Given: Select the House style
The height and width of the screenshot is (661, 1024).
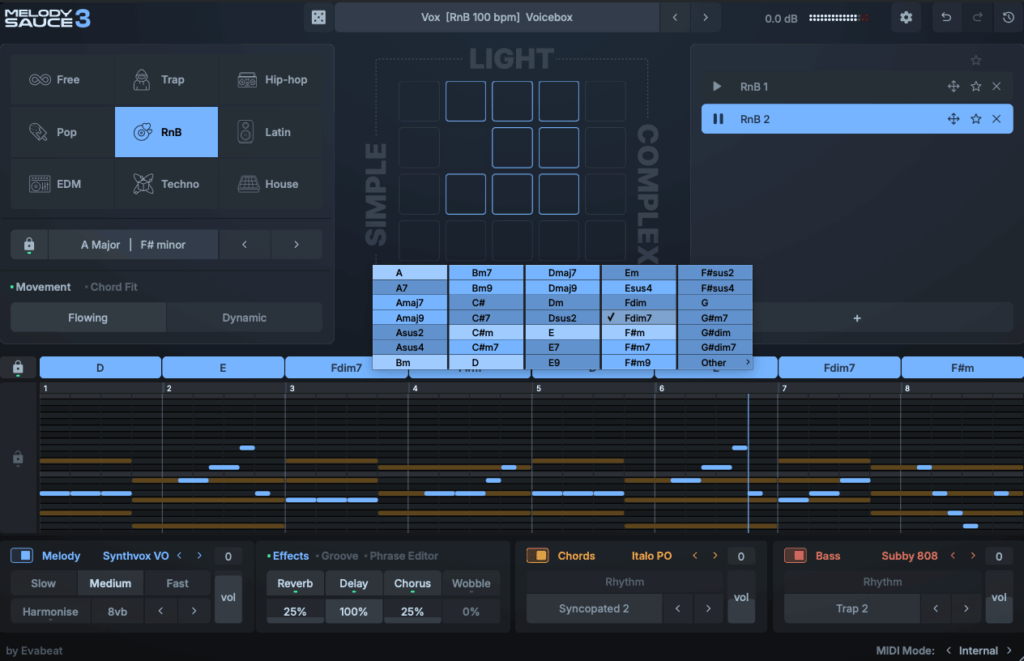Looking at the screenshot, I should pos(270,184).
